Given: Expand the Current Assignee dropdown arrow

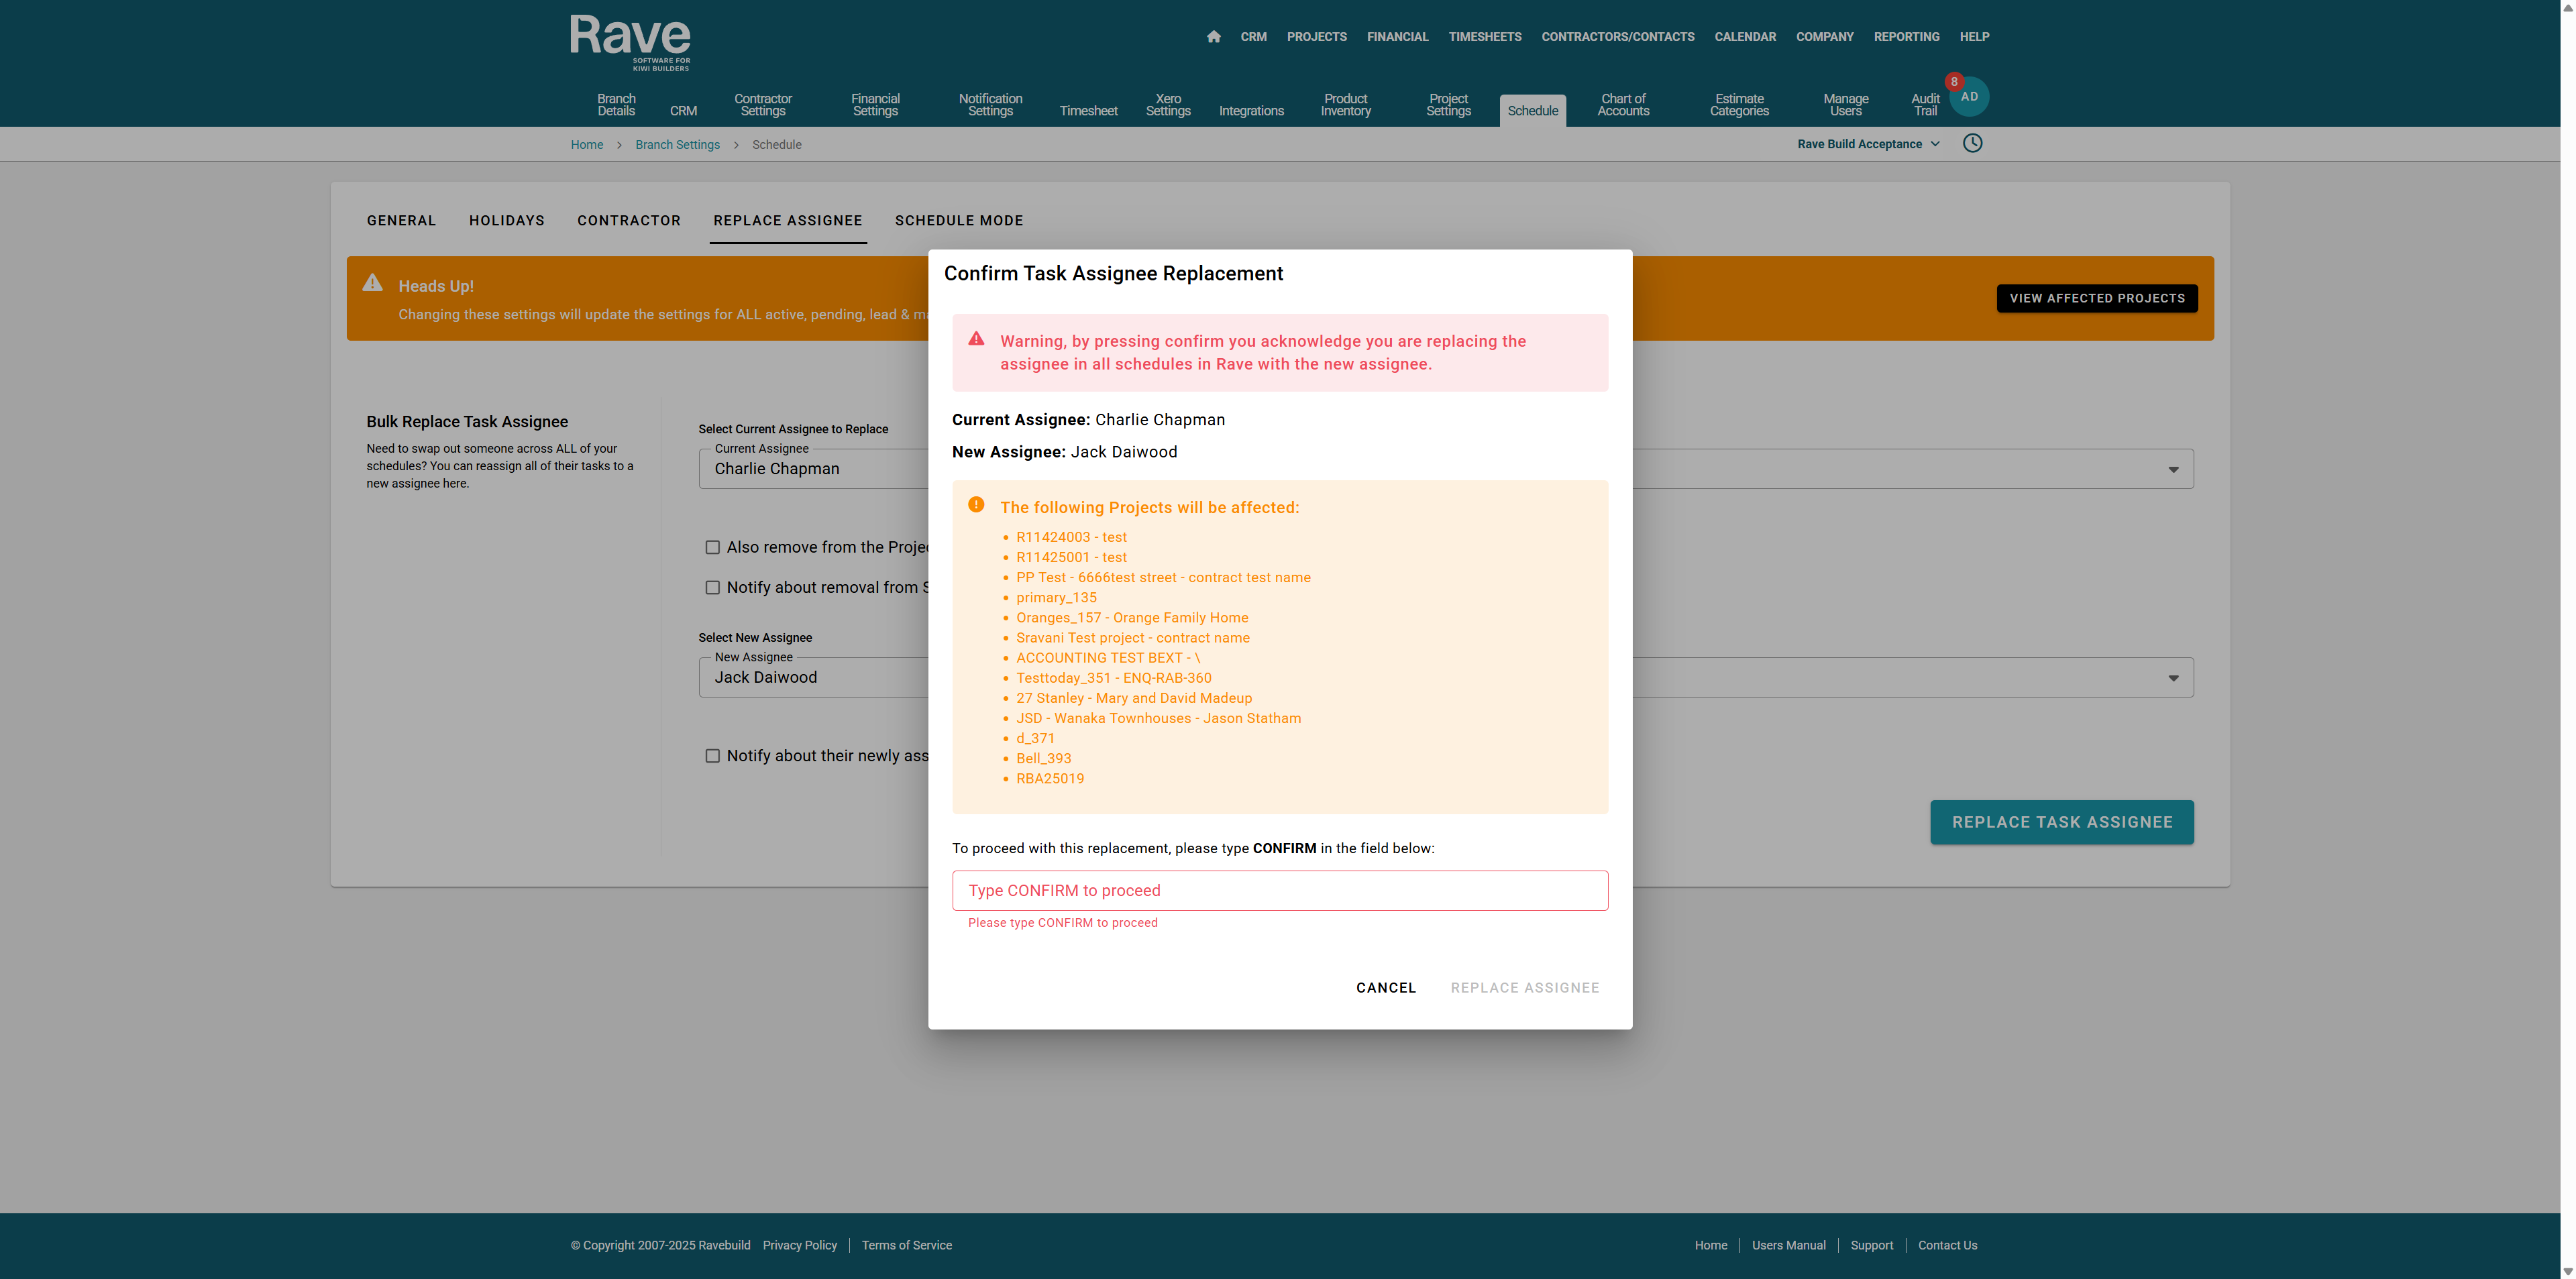Looking at the screenshot, I should pos(2172,470).
